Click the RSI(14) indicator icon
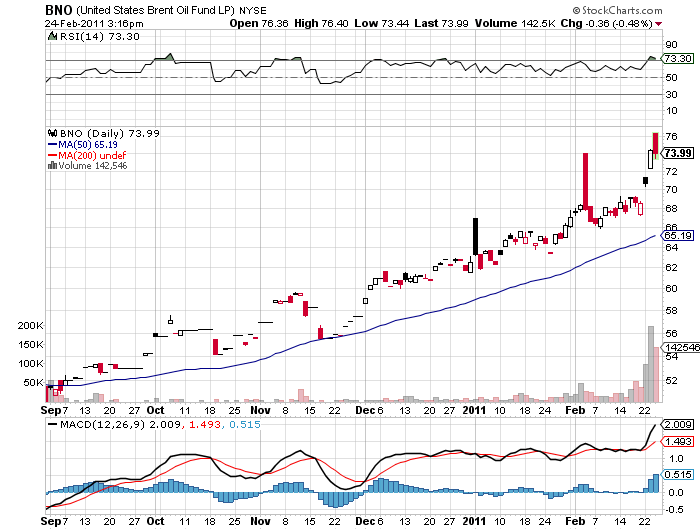 [x=53, y=36]
